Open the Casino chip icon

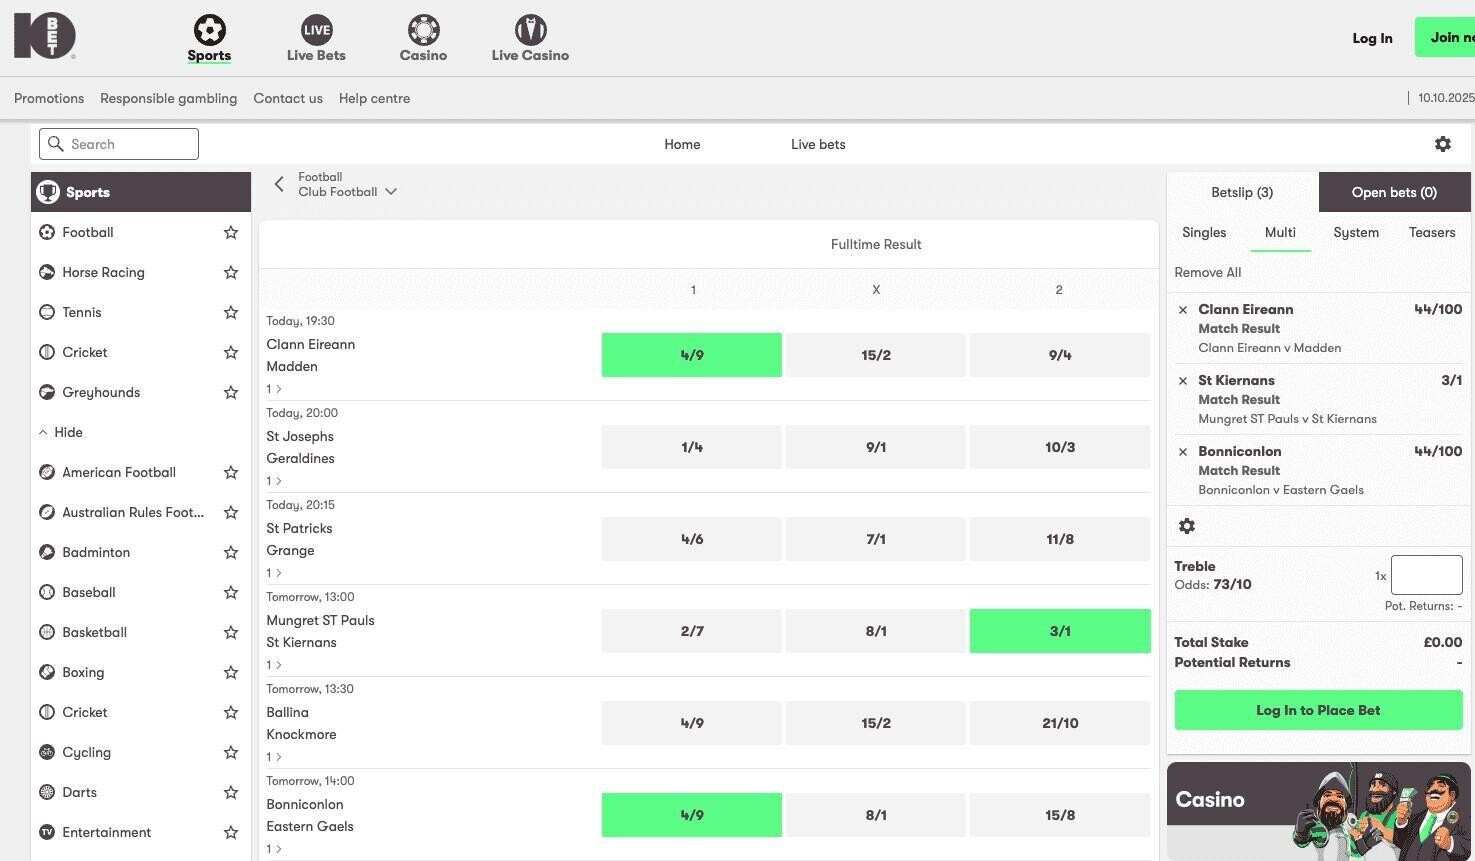[423, 30]
